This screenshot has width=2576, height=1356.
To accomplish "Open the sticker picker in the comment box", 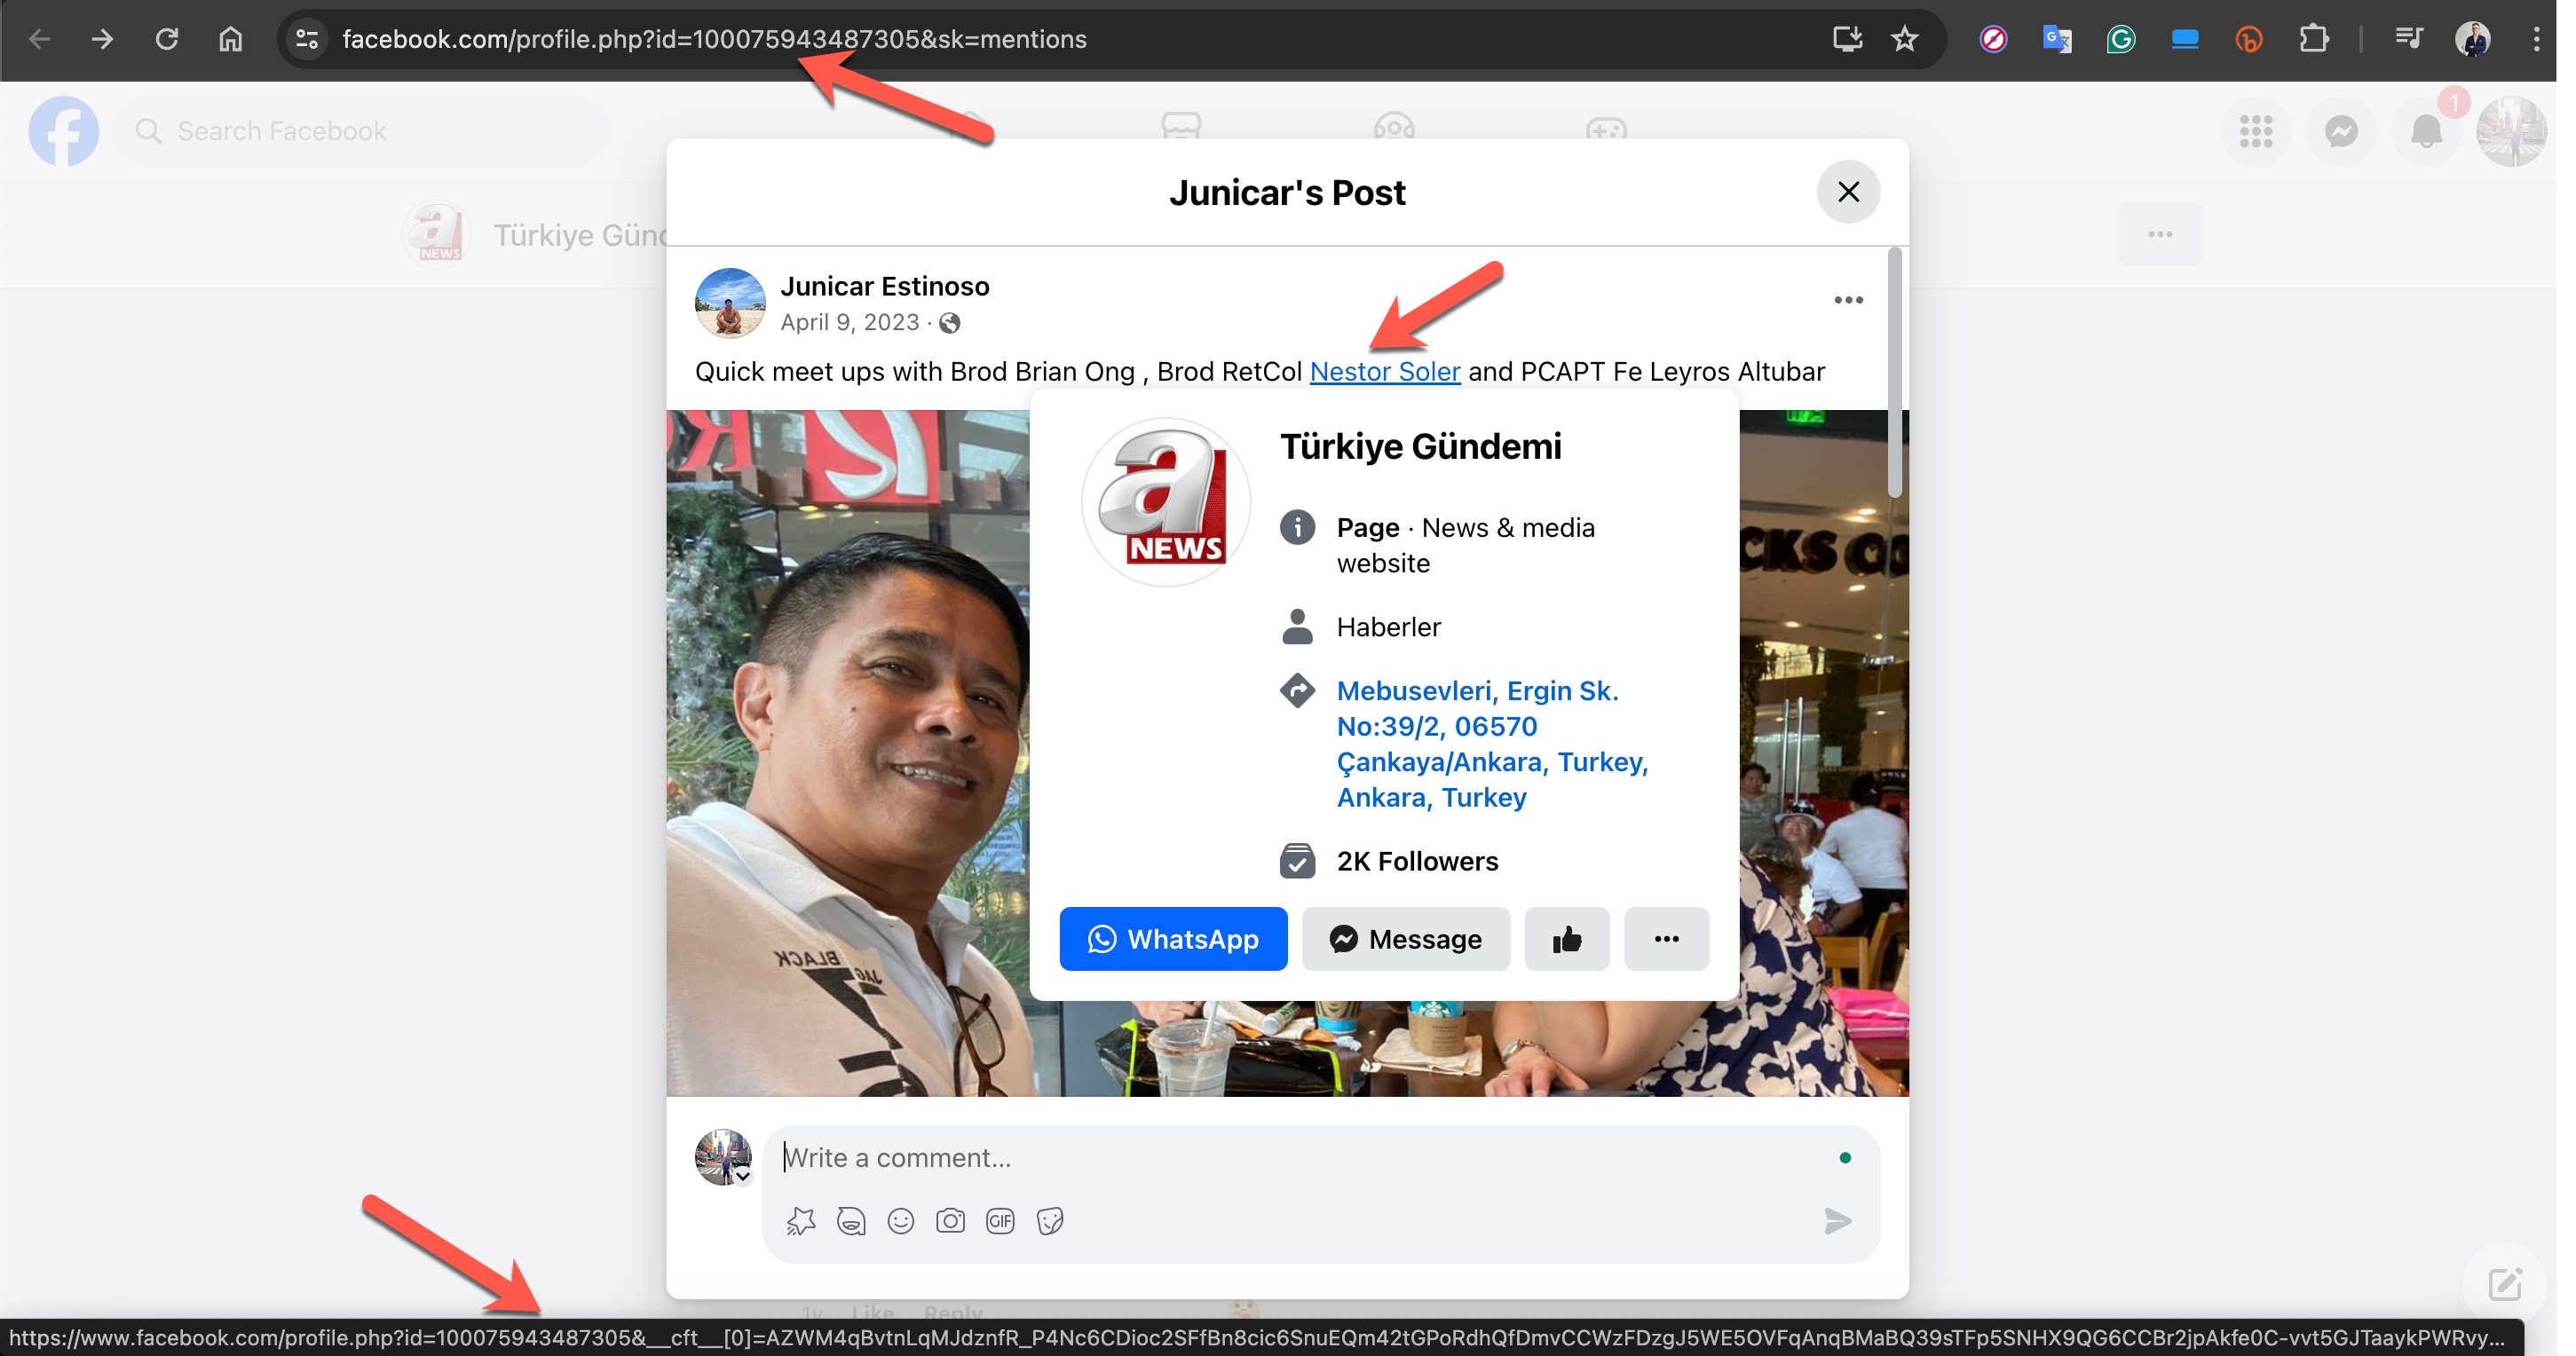I will pos(1050,1221).
